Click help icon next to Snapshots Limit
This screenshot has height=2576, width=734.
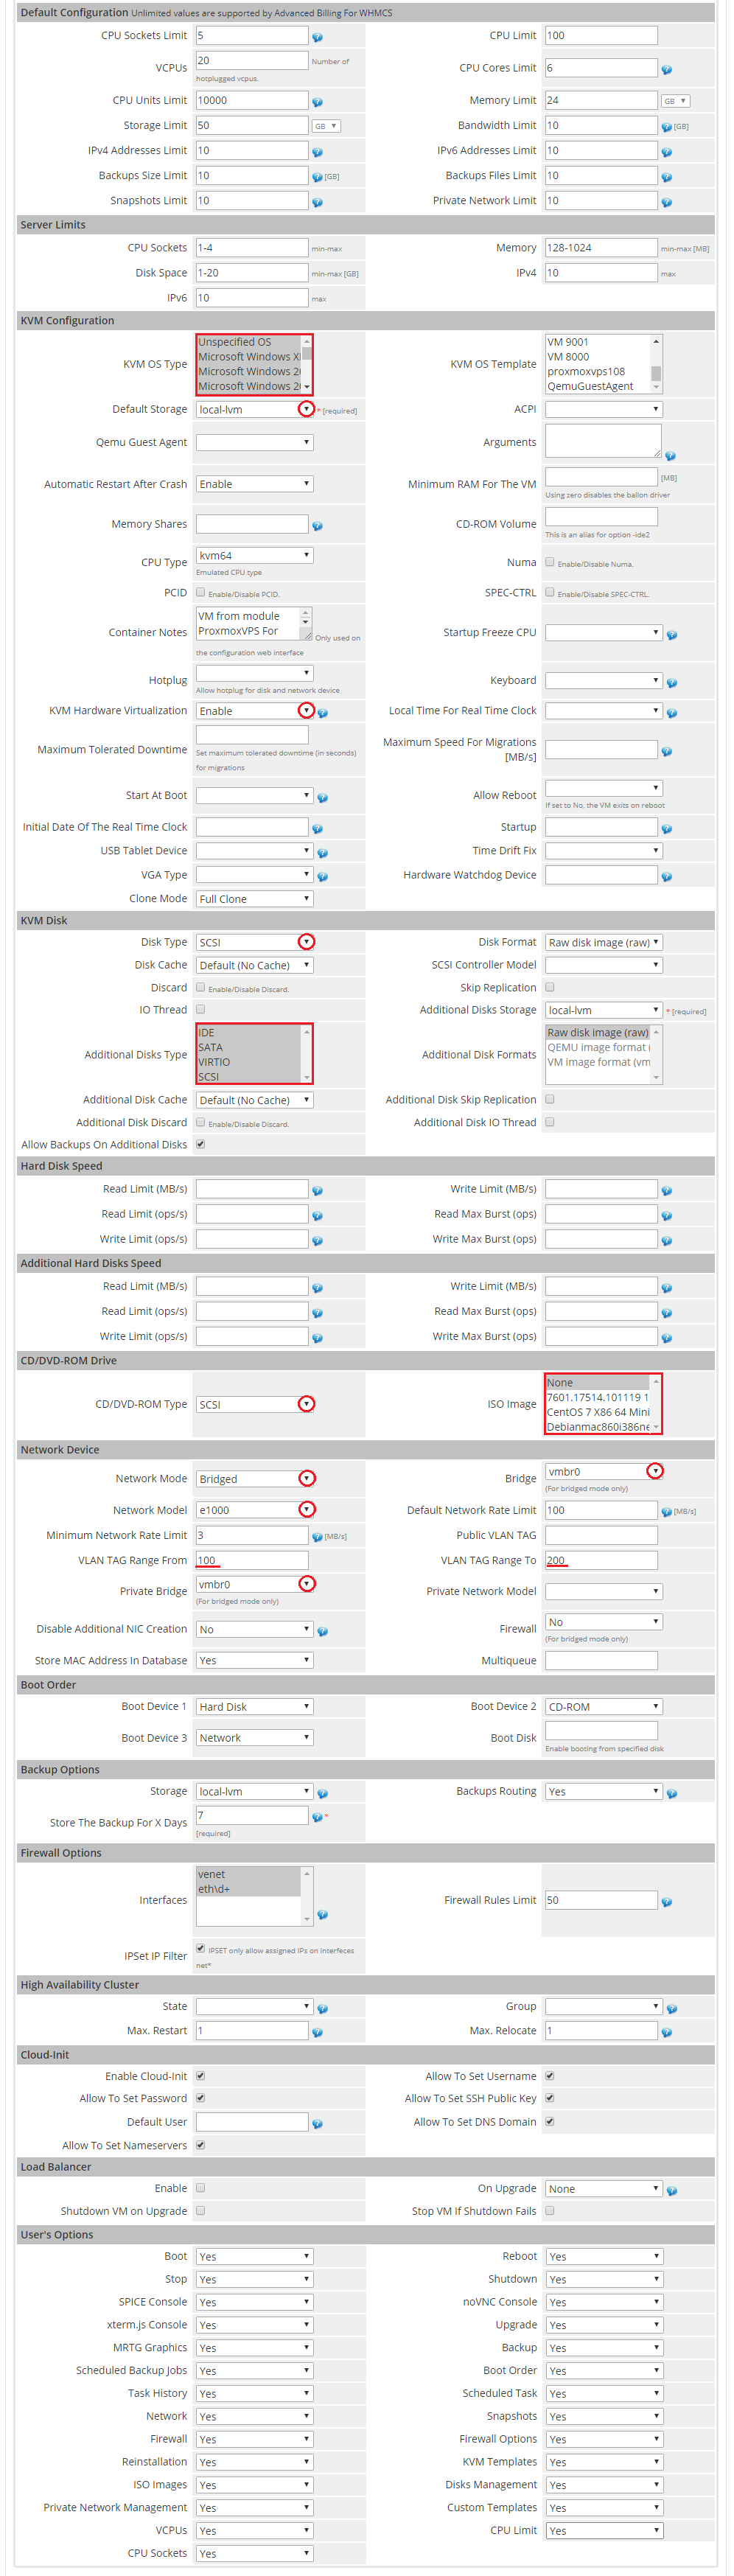point(317,202)
